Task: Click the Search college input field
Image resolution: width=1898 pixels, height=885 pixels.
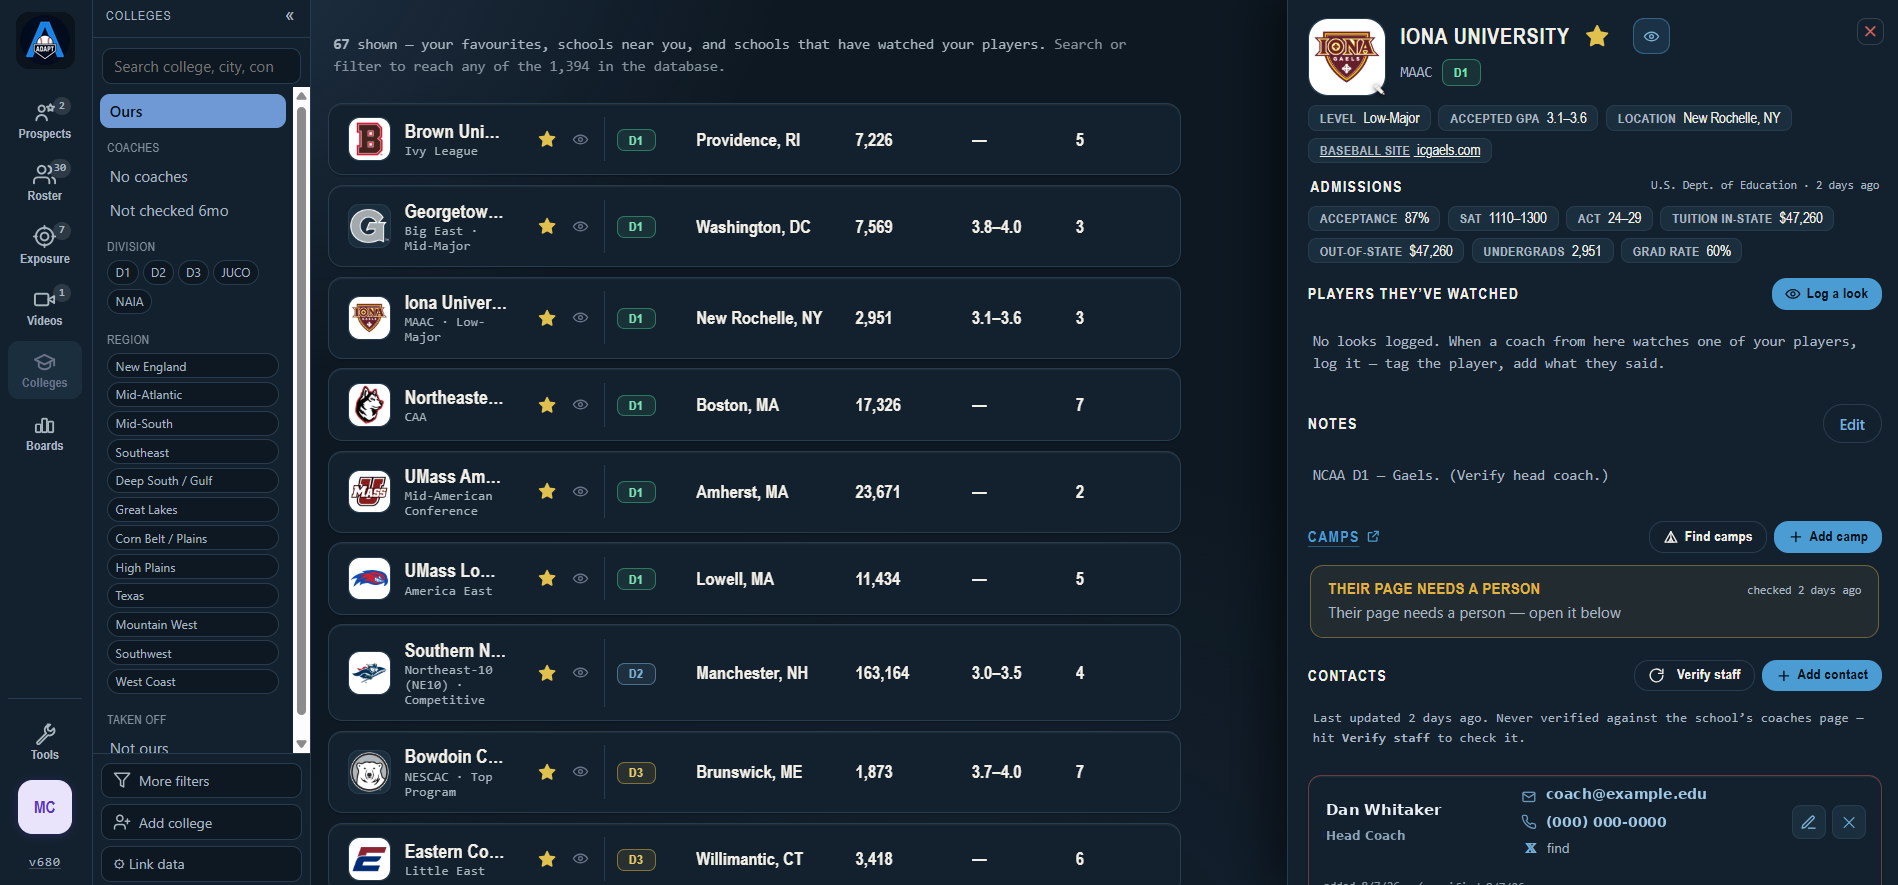Action: point(201,67)
